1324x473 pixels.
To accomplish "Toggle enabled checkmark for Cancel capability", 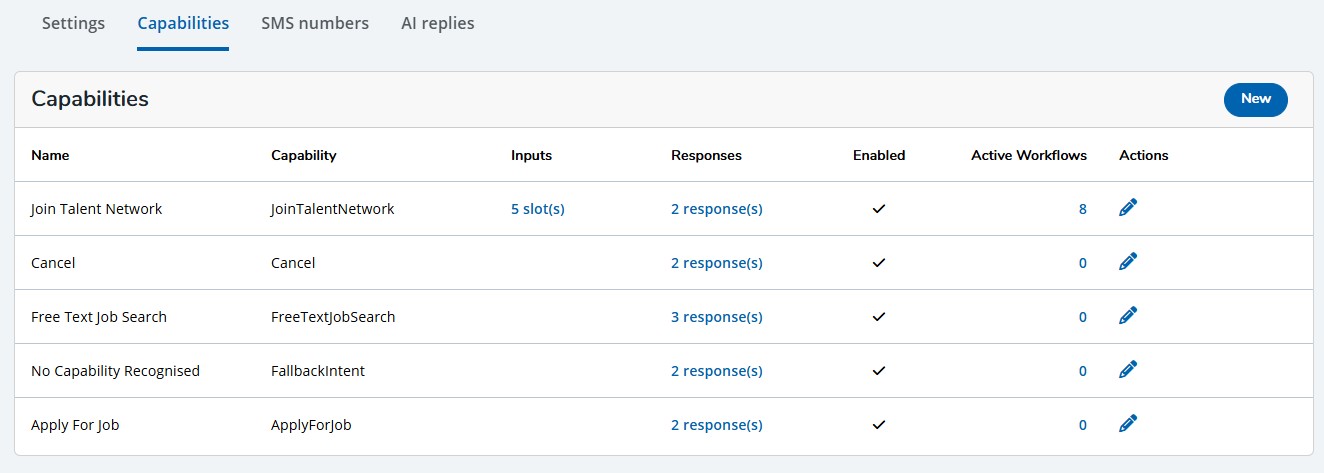I will pos(879,263).
